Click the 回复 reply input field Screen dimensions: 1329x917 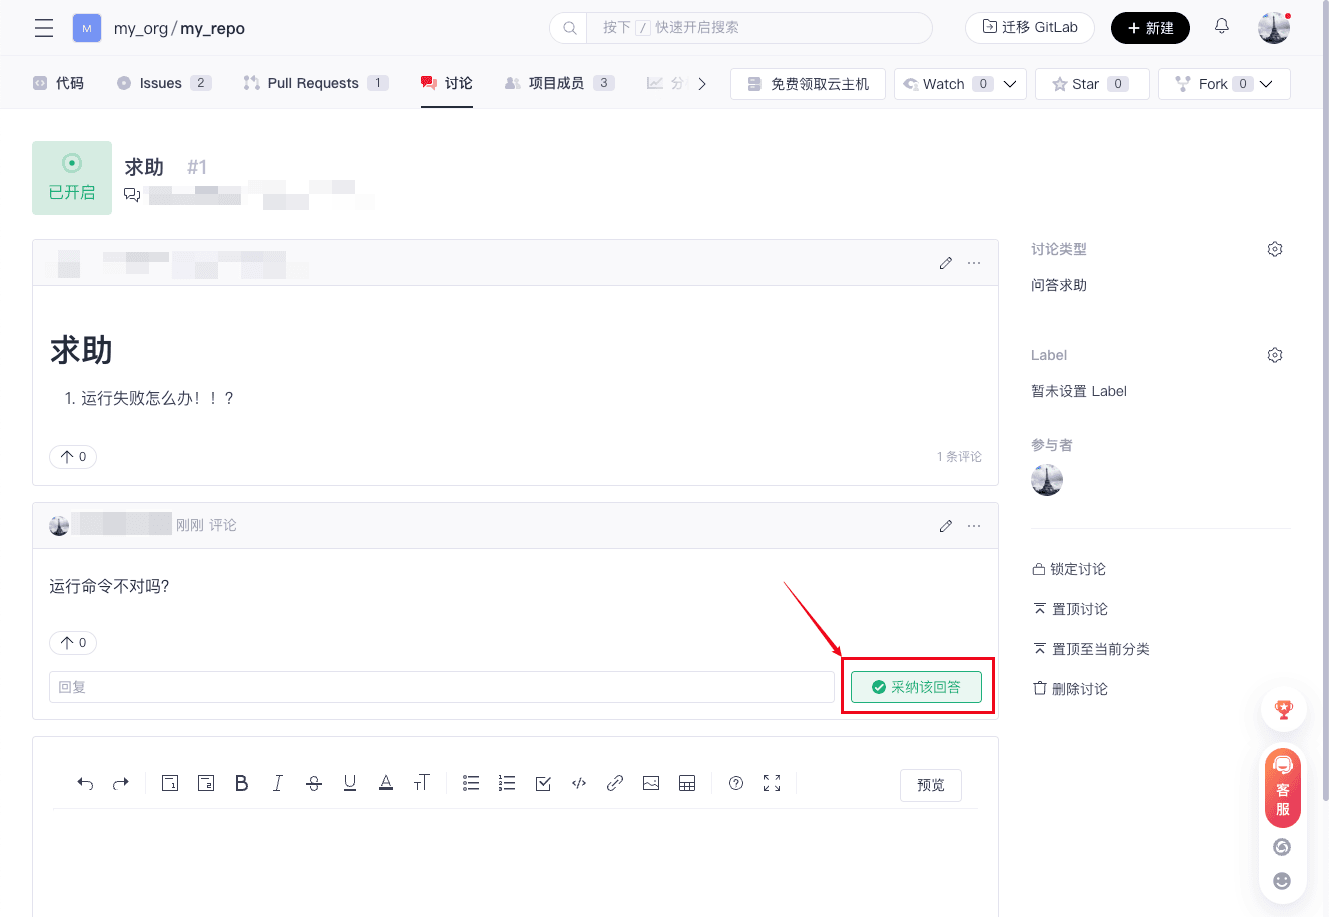(x=441, y=687)
